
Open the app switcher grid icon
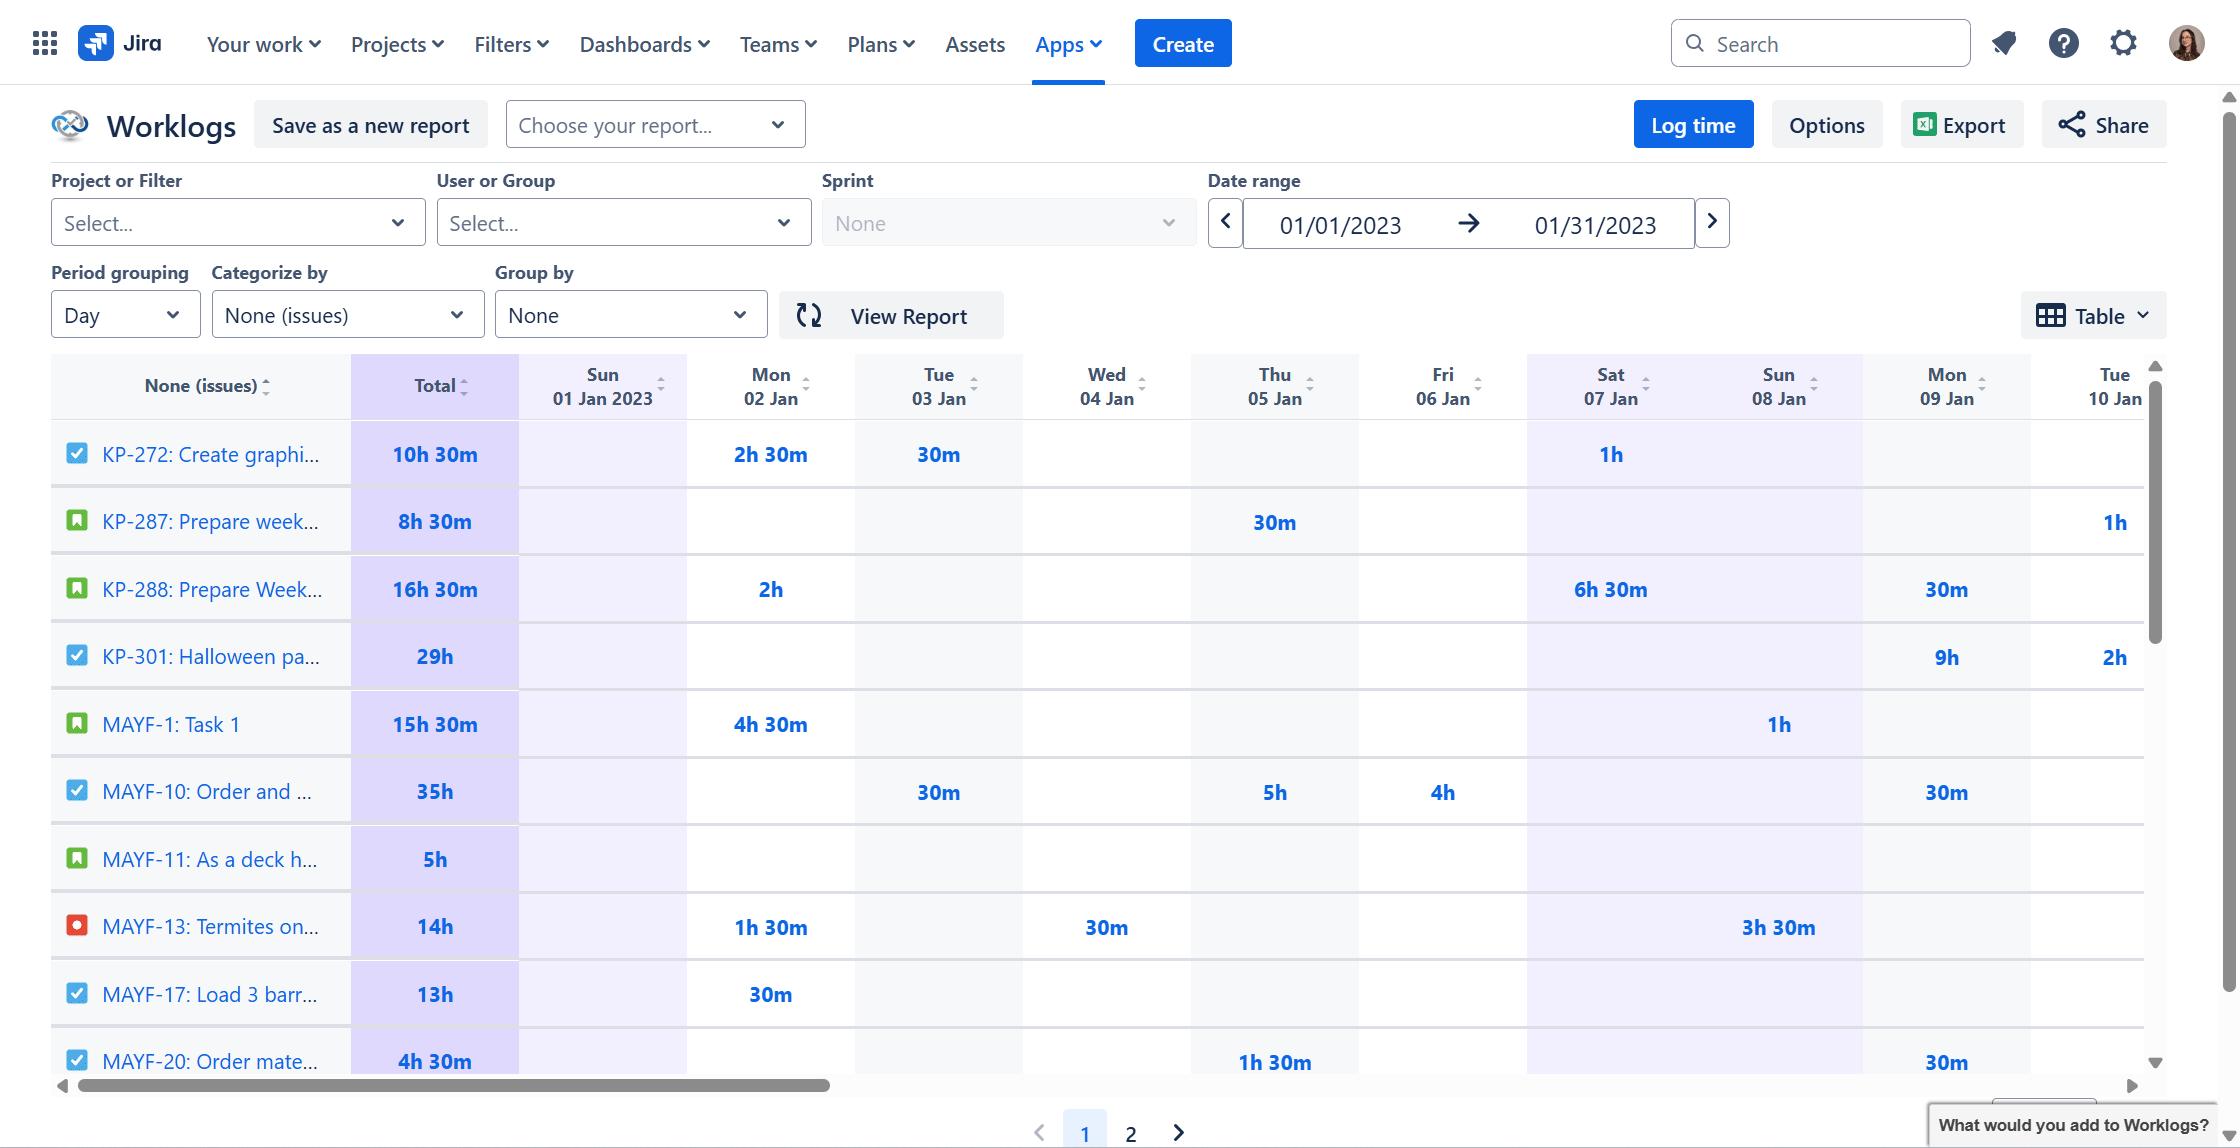[45, 43]
